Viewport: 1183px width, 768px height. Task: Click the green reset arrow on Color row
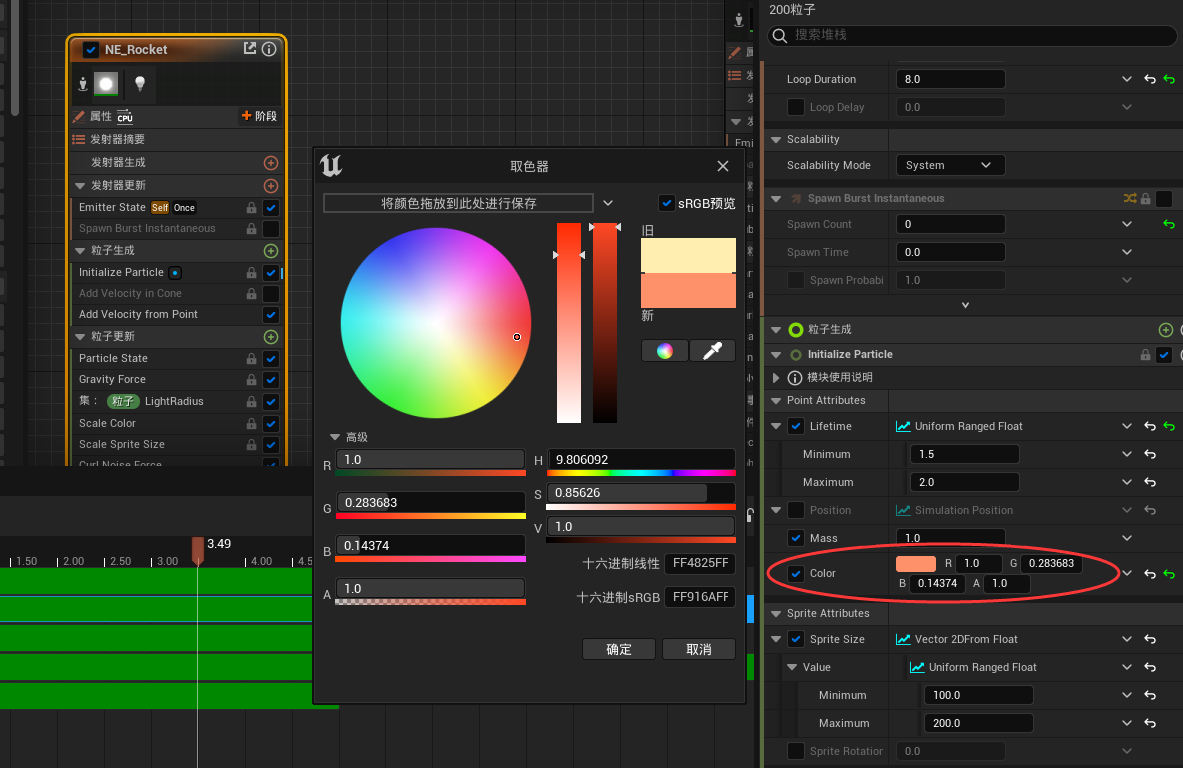click(x=1169, y=574)
